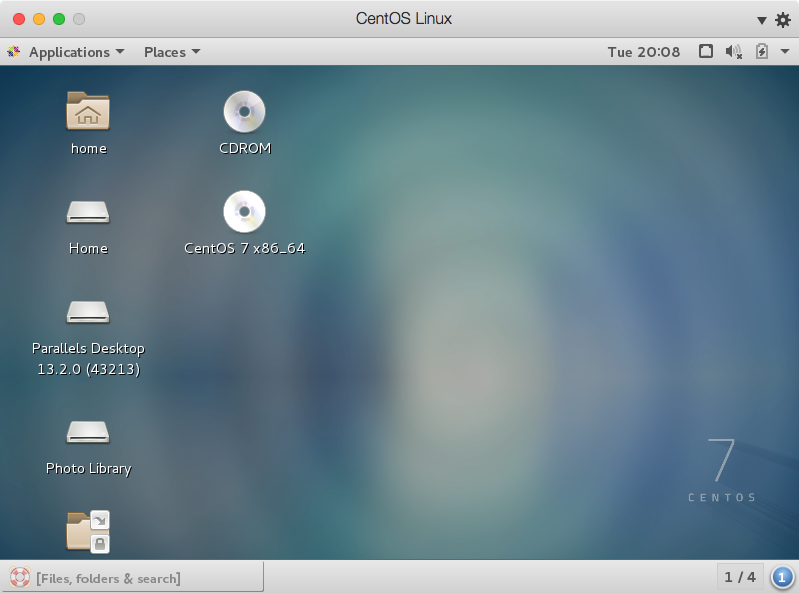Open the home folder desktop icon

tap(88, 111)
